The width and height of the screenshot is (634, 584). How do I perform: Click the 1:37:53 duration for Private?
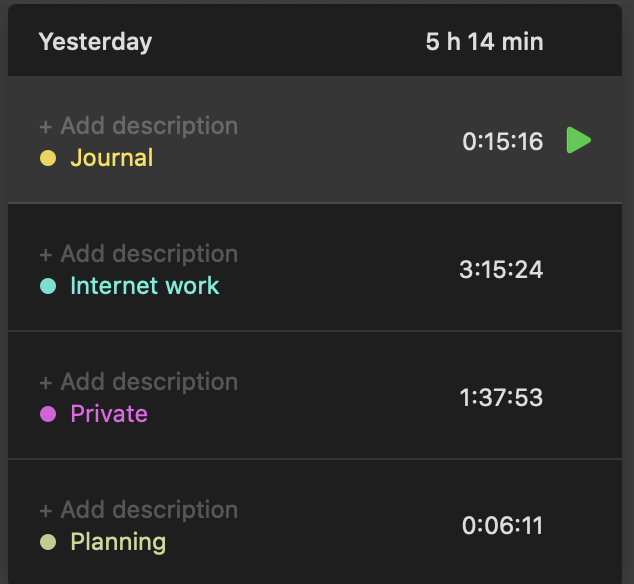tap(501, 397)
